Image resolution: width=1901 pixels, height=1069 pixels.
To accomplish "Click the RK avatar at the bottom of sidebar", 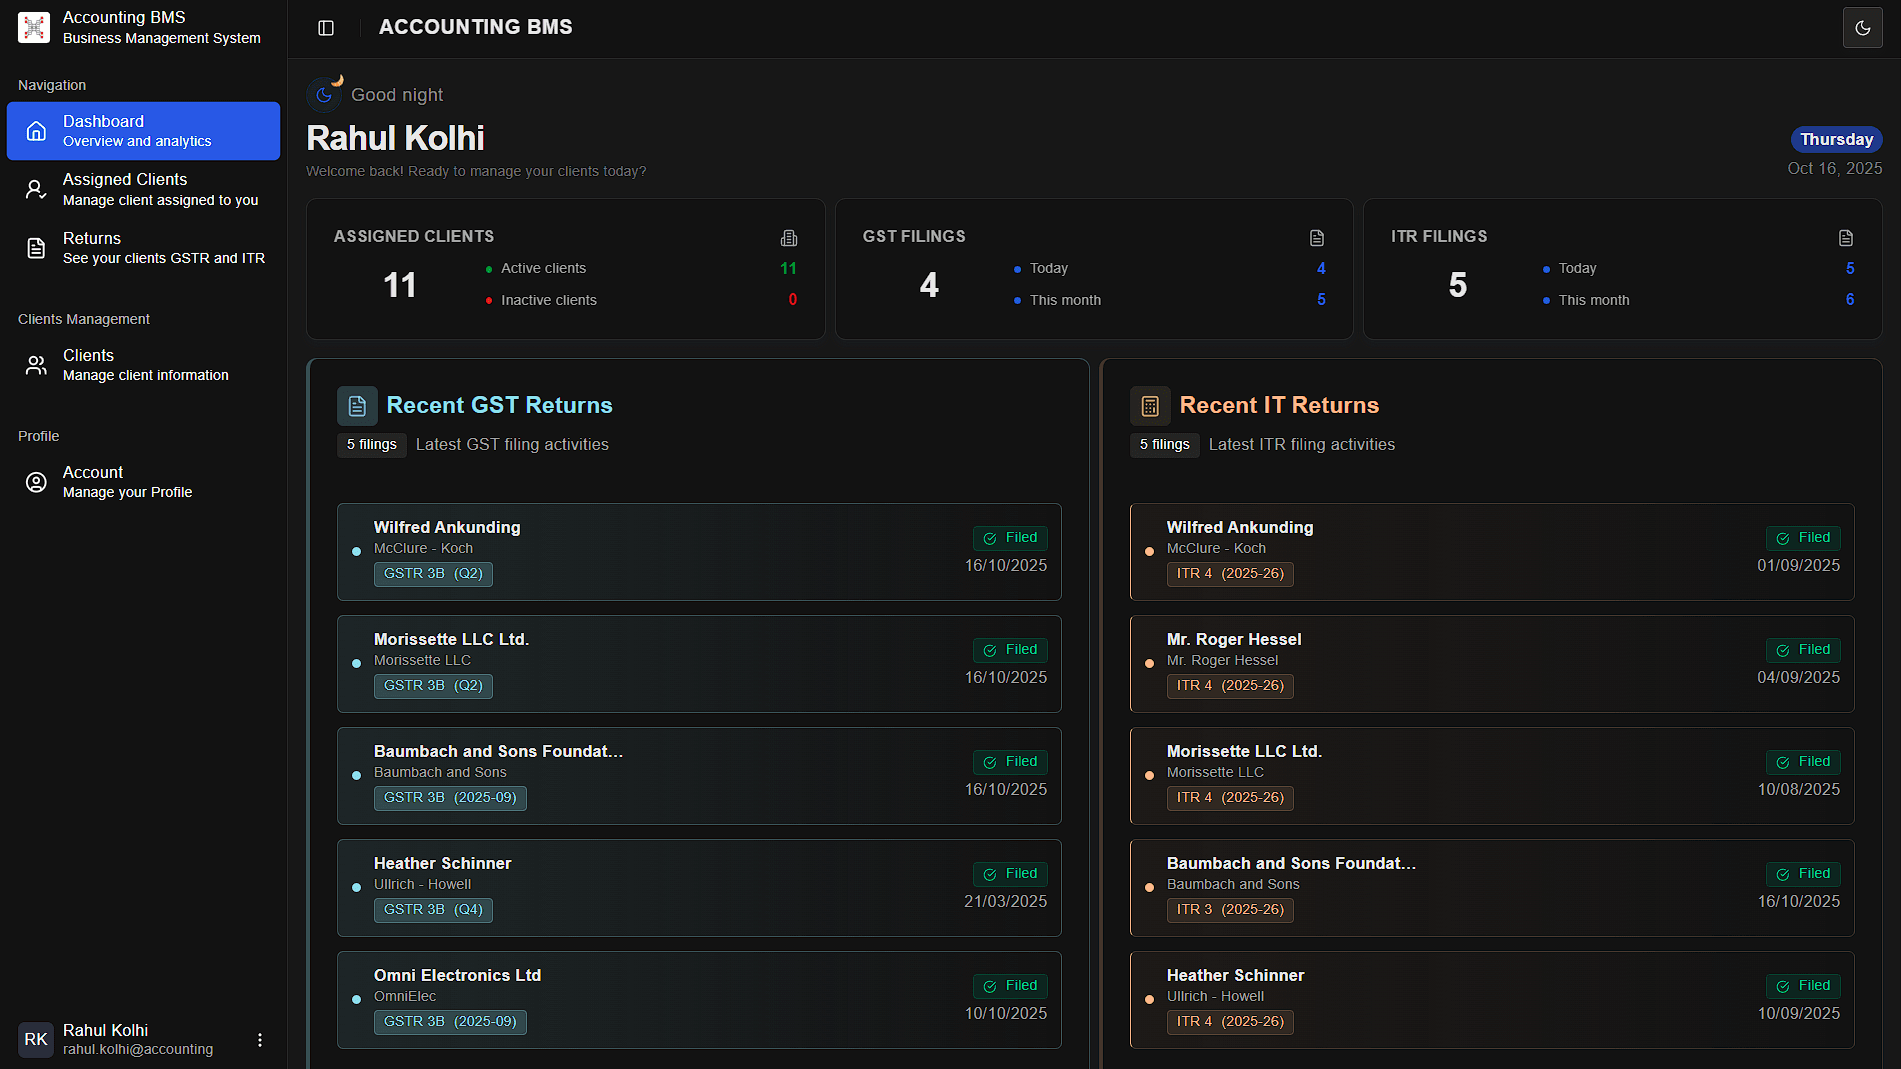I will (x=36, y=1039).
